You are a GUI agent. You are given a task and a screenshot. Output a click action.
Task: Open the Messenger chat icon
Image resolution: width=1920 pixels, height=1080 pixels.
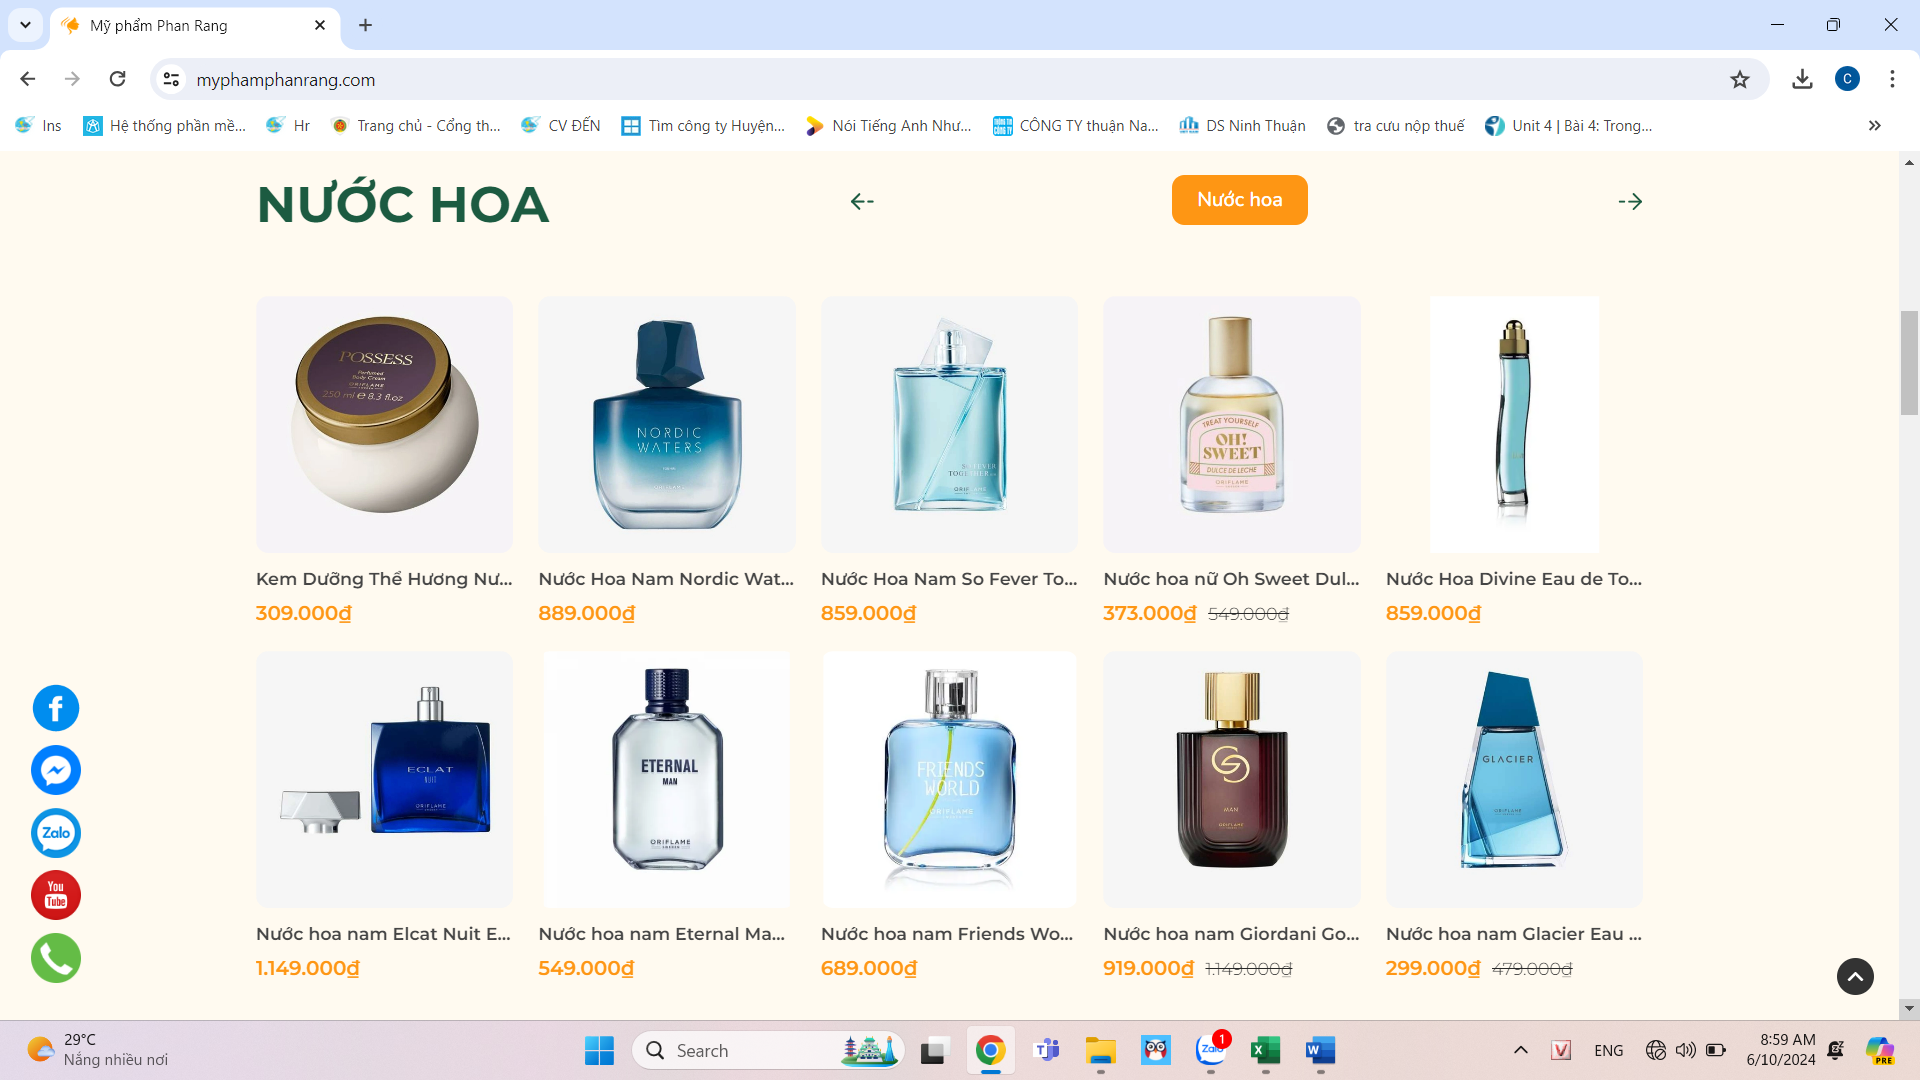tap(56, 771)
